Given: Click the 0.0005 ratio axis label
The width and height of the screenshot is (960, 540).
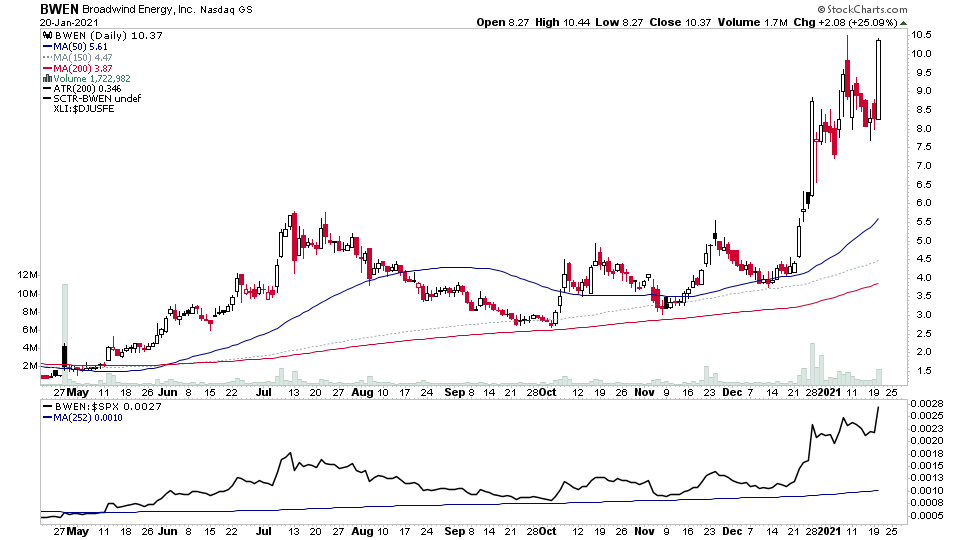Looking at the screenshot, I should click(x=926, y=516).
